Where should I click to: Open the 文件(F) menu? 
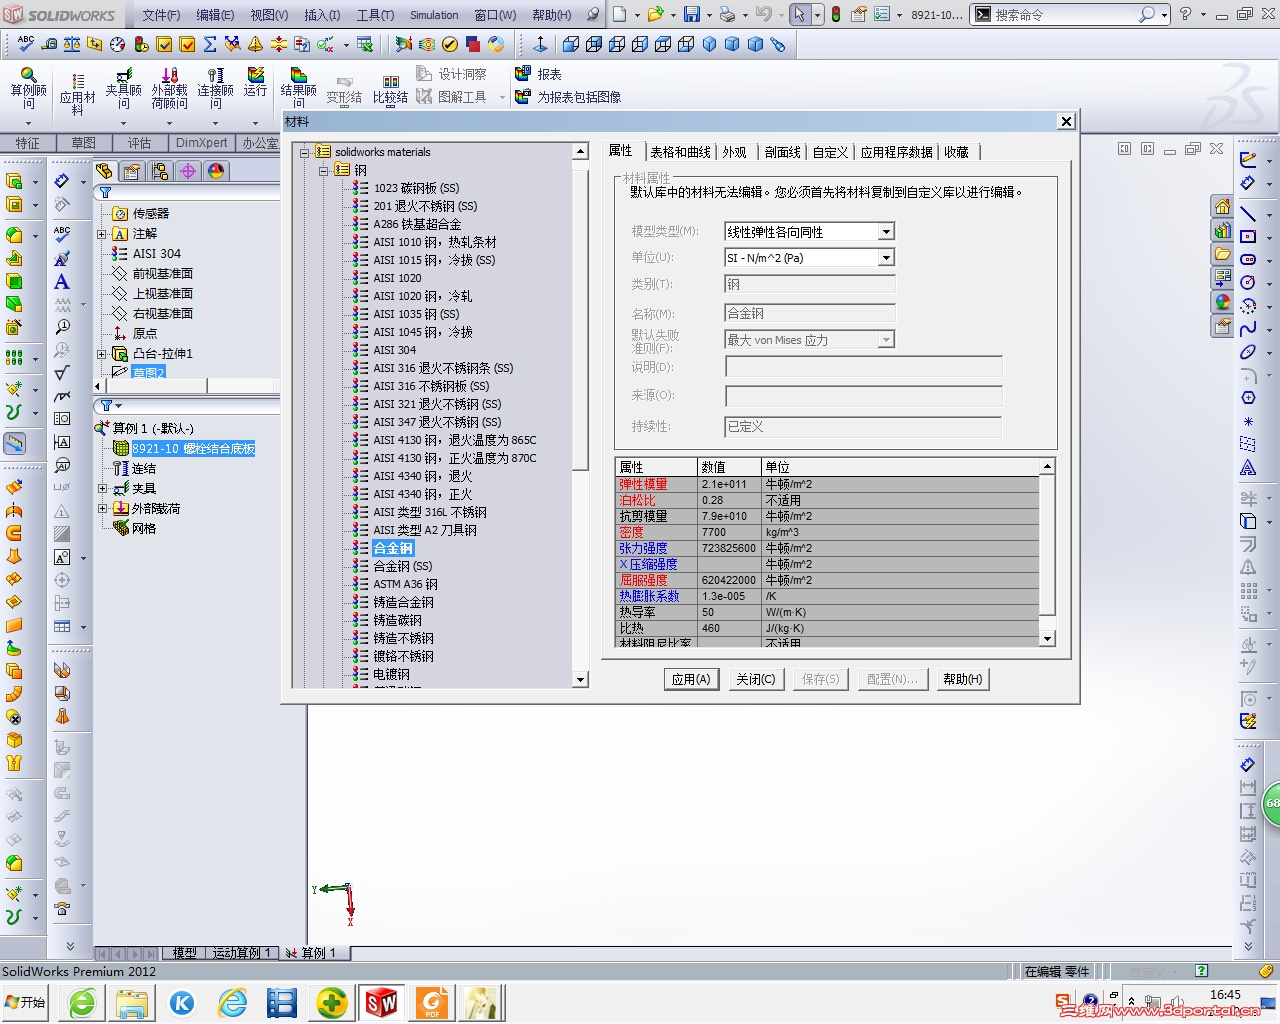point(161,15)
